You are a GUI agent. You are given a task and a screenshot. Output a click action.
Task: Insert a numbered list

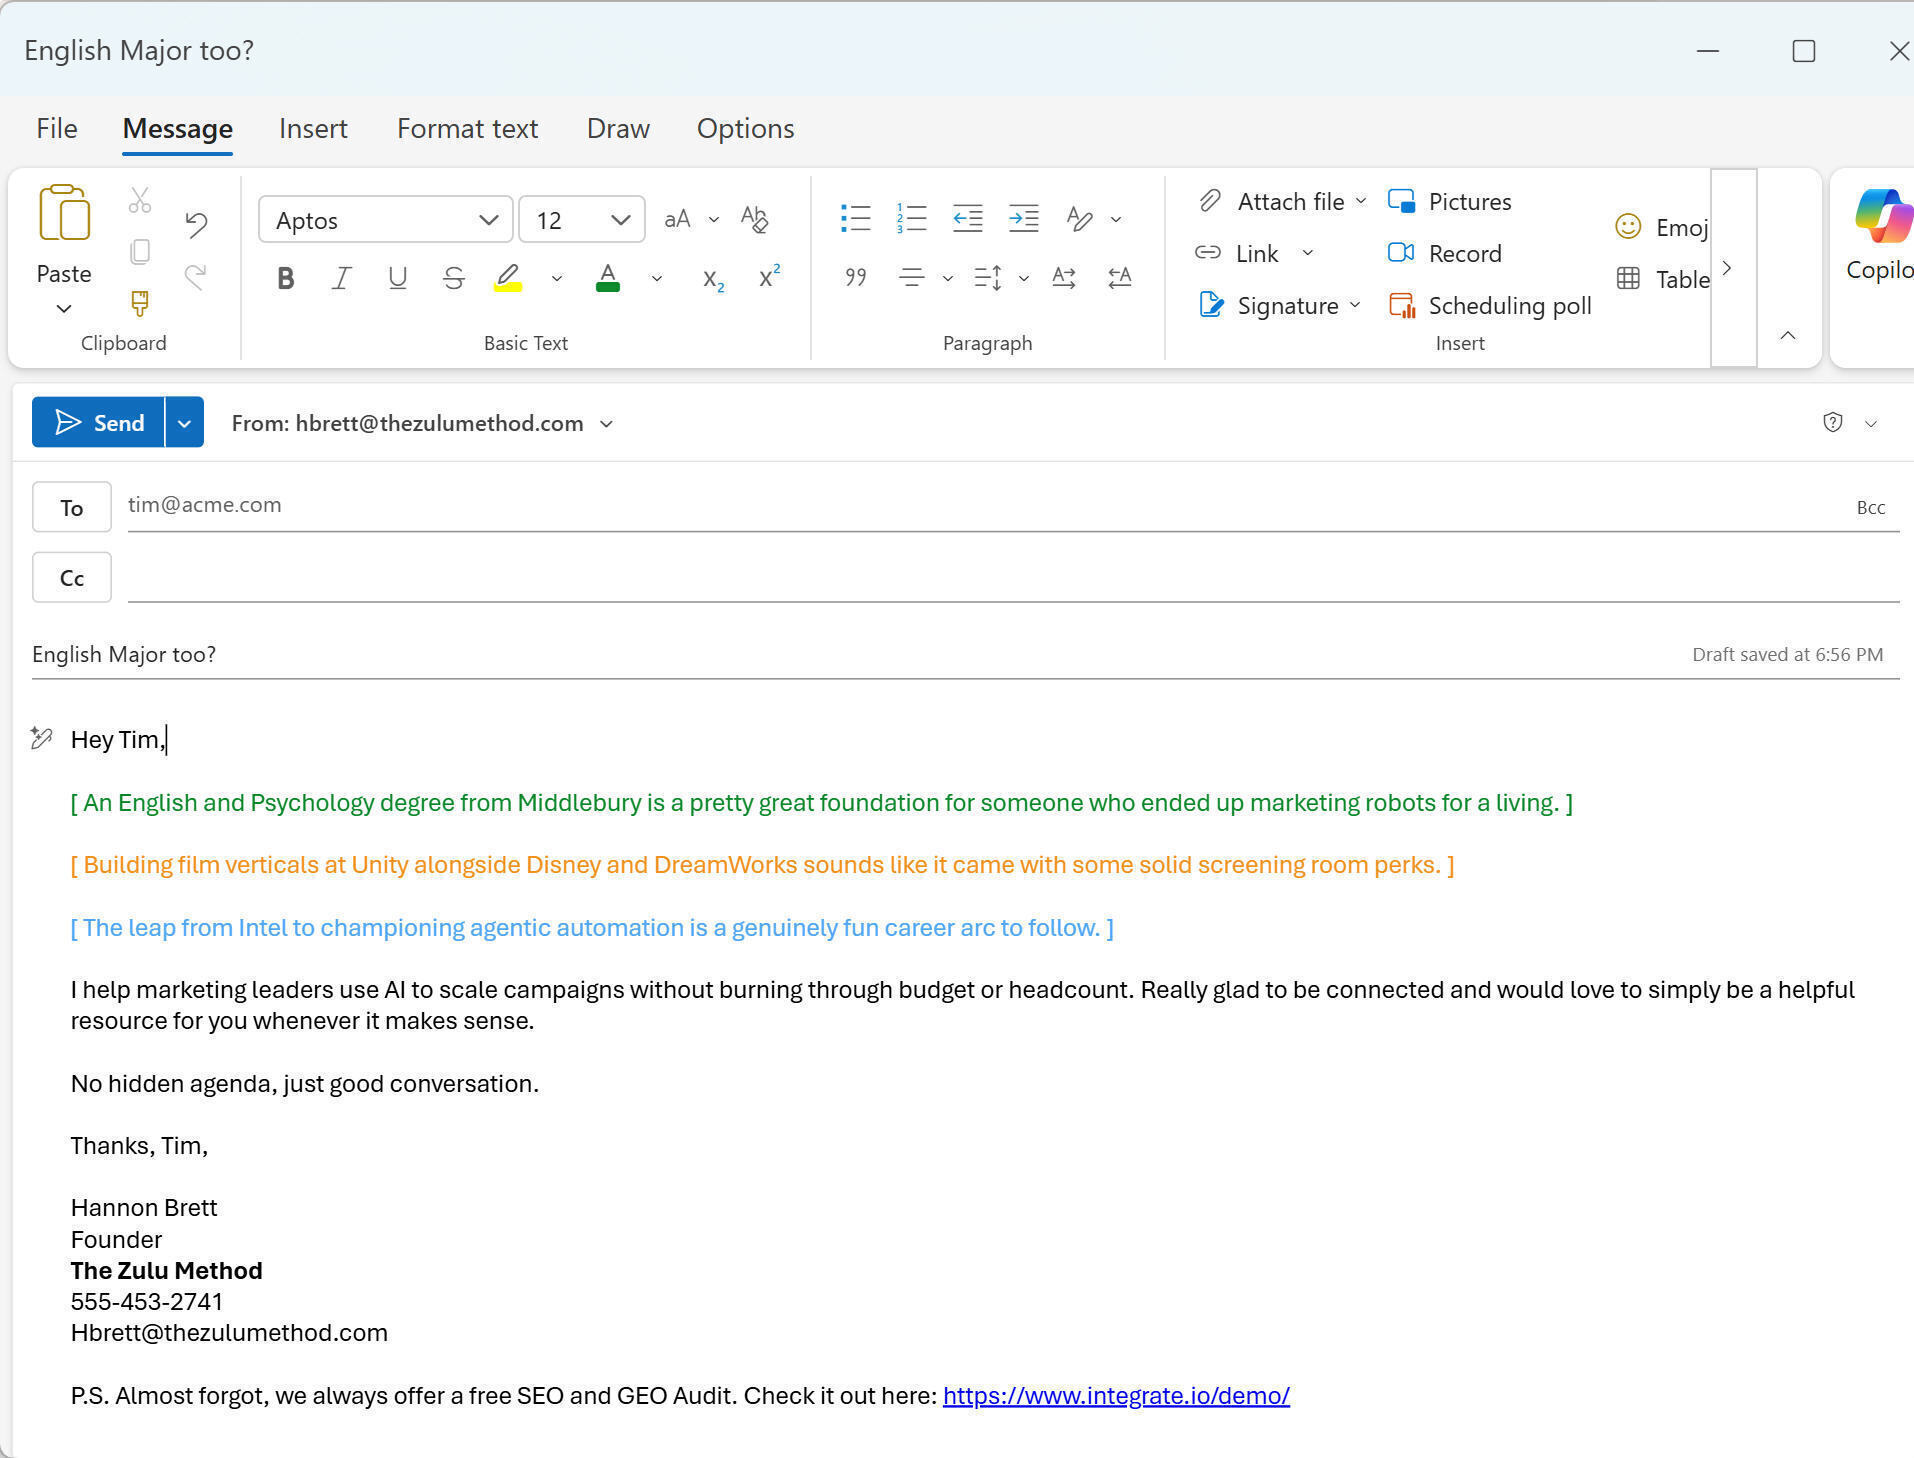click(x=912, y=219)
